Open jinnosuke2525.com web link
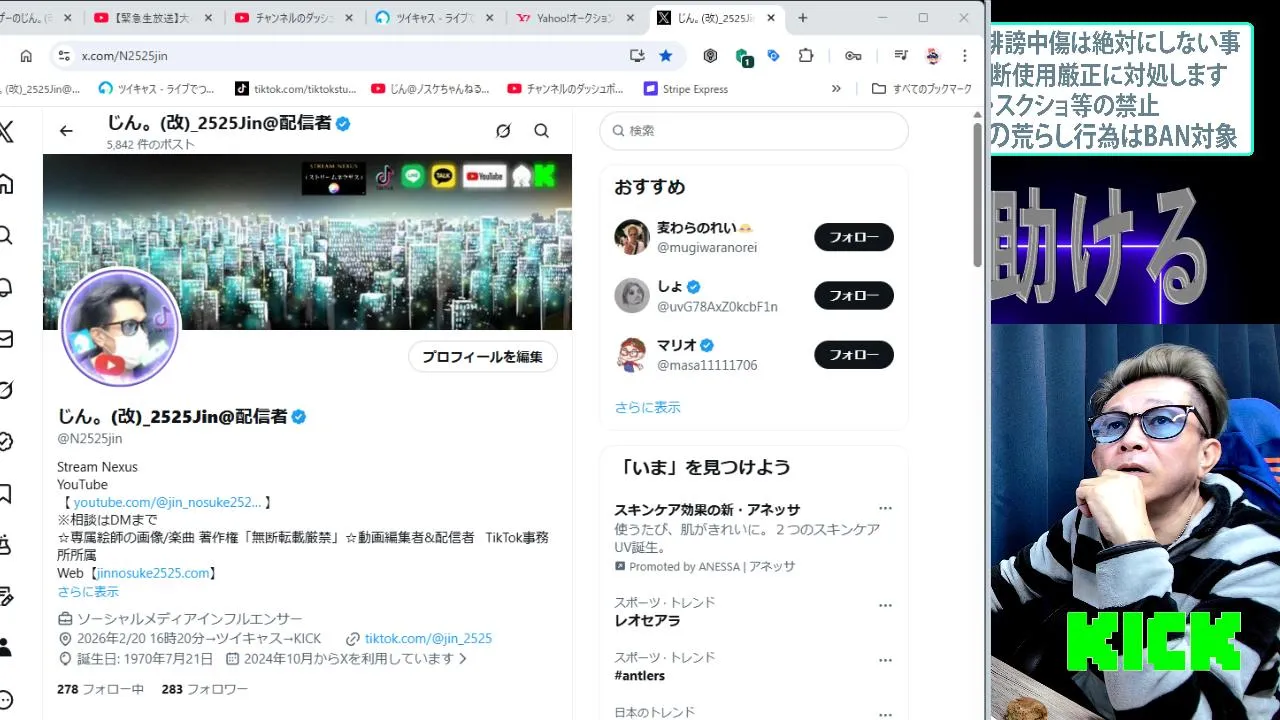Viewport: 1280px width, 720px height. pos(153,573)
